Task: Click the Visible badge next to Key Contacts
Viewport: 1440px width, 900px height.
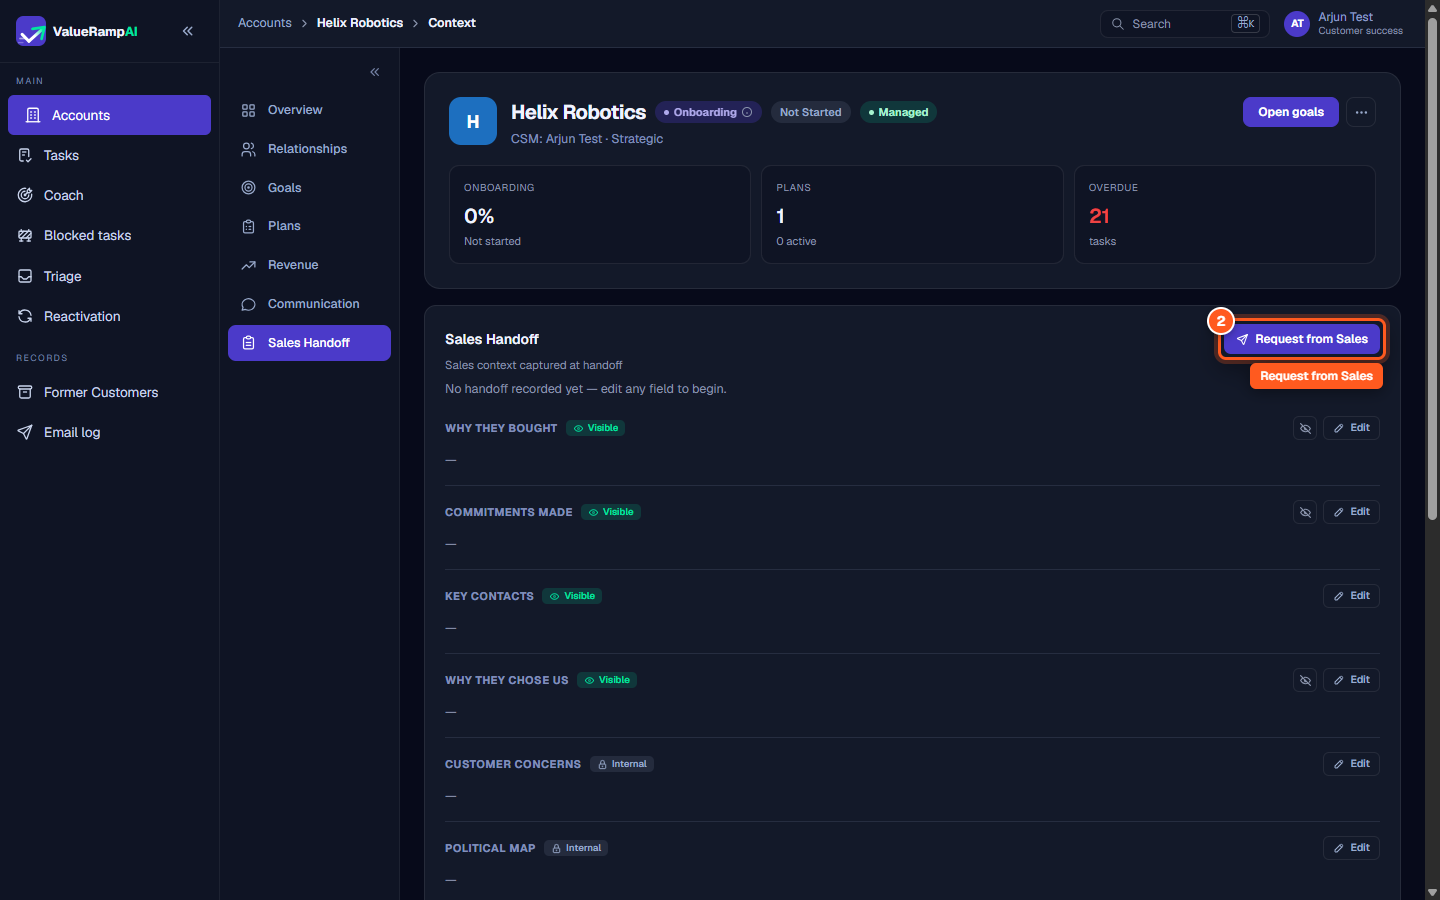Action: (572, 596)
